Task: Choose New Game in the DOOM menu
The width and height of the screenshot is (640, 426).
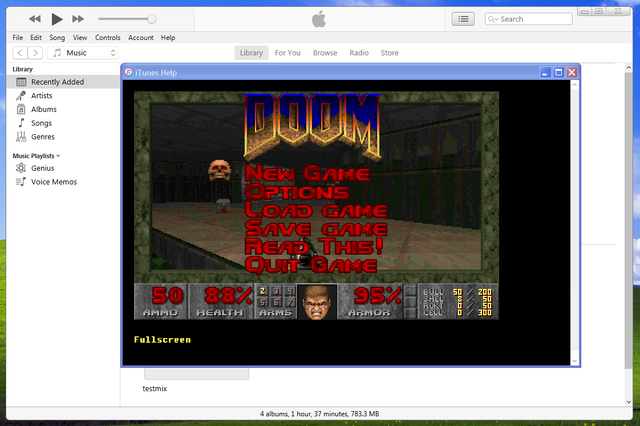Action: [x=307, y=173]
